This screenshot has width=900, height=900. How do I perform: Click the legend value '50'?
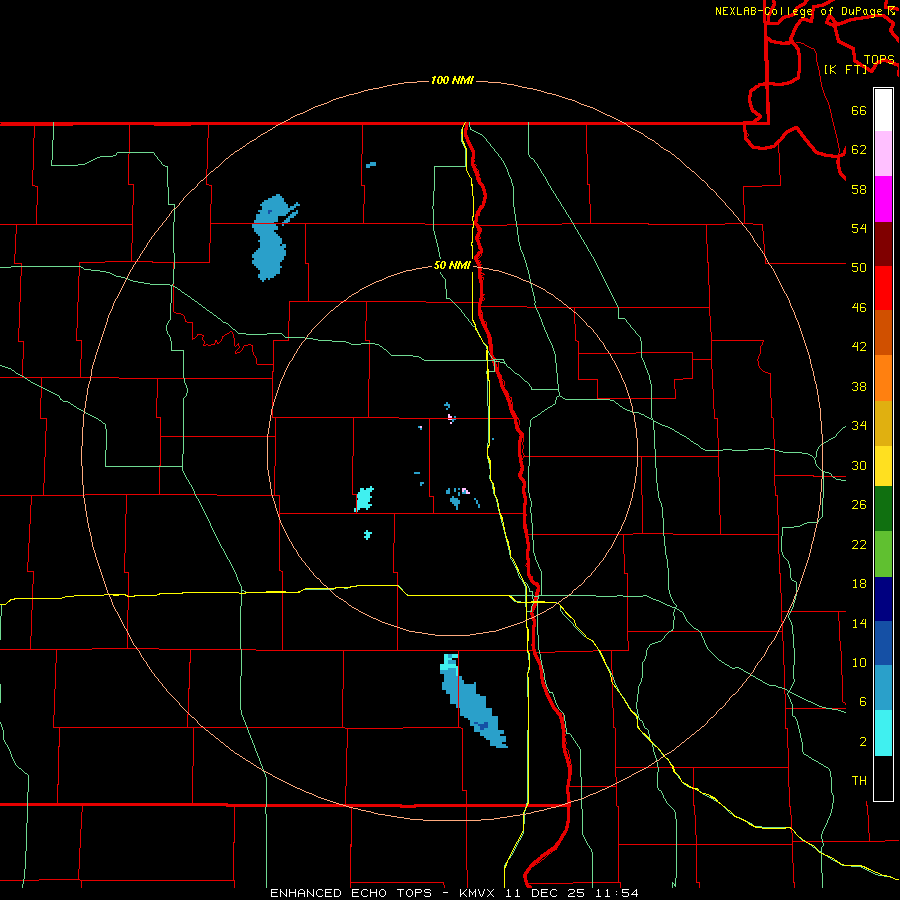tap(859, 267)
